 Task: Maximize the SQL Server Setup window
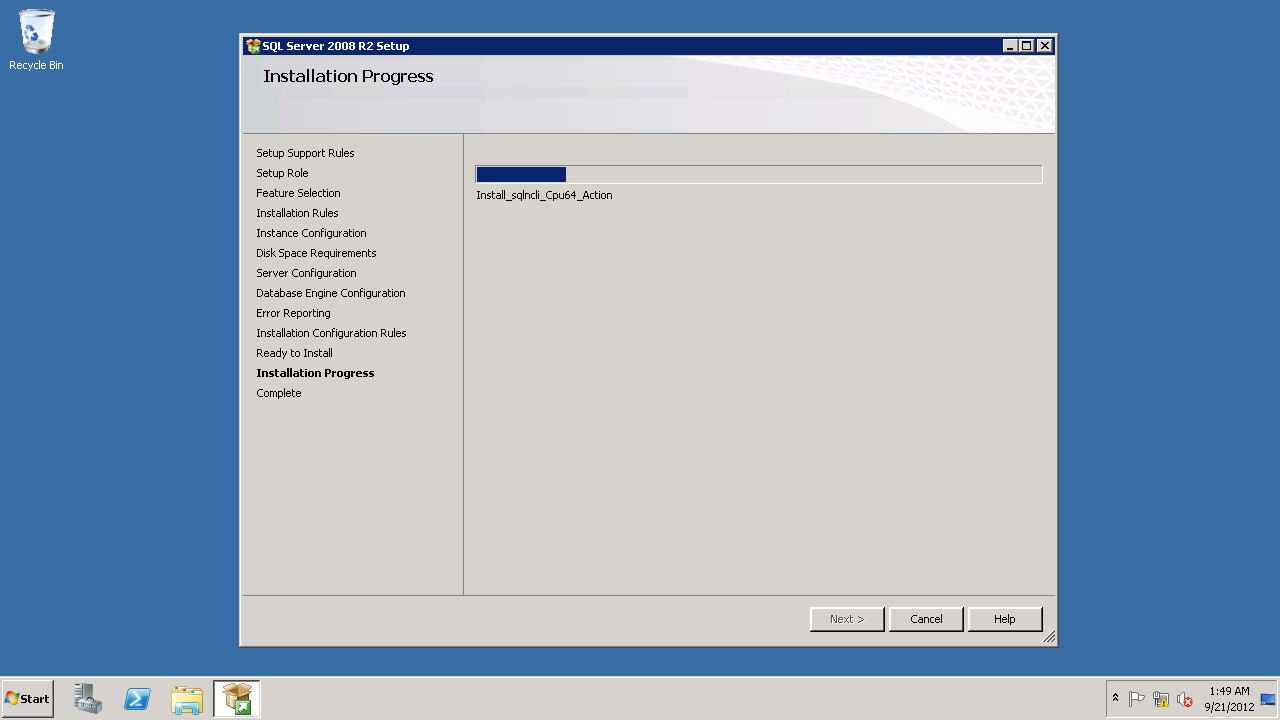[1027, 46]
